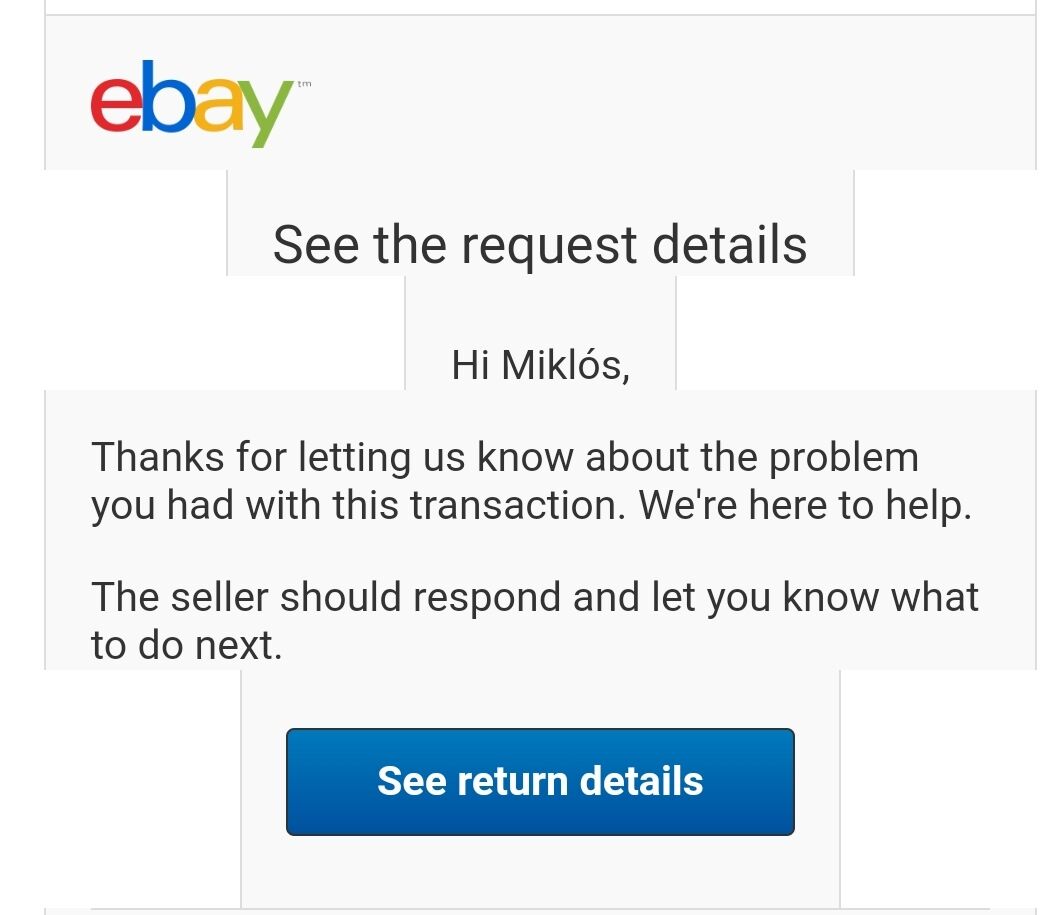Click the eBay logo
Image resolution: width=1057 pixels, height=915 pixels.
click(x=200, y=103)
